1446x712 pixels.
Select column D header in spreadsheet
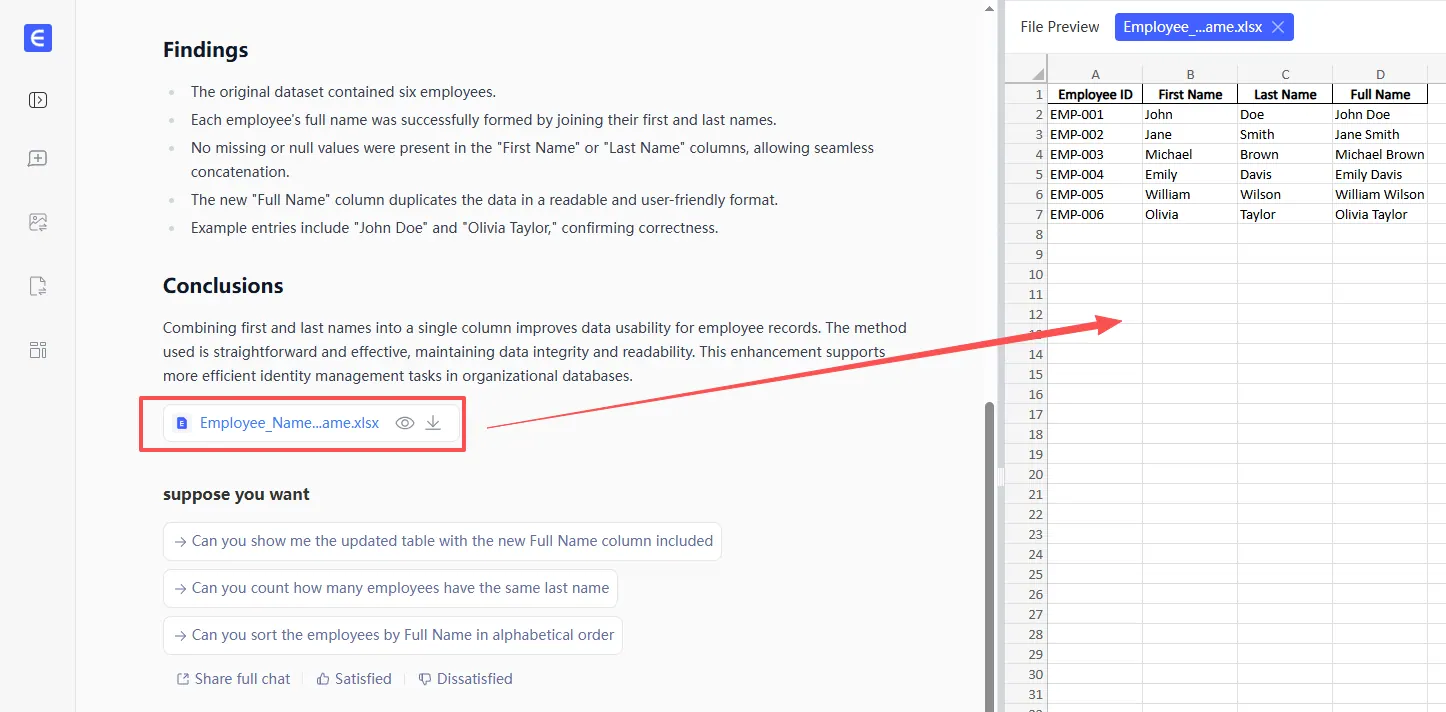1380,74
